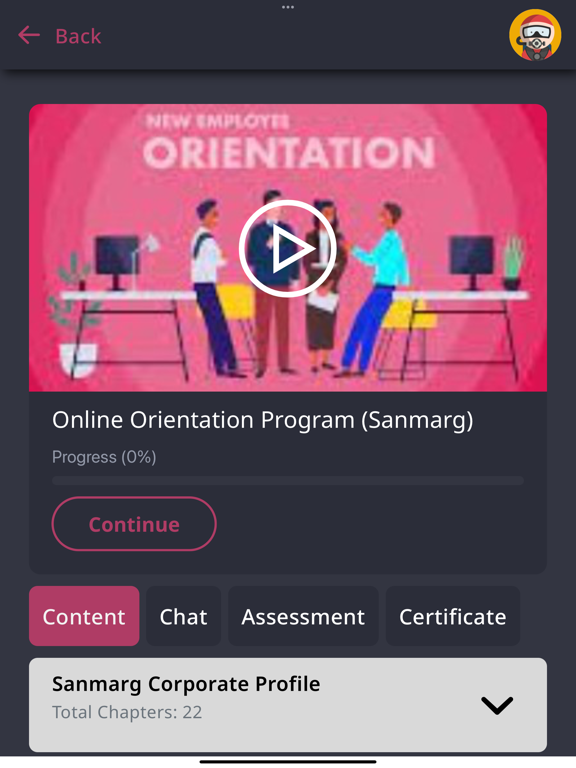Screen dimensions: 576x768
Task: Click the course progress bar
Action: (x=288, y=480)
